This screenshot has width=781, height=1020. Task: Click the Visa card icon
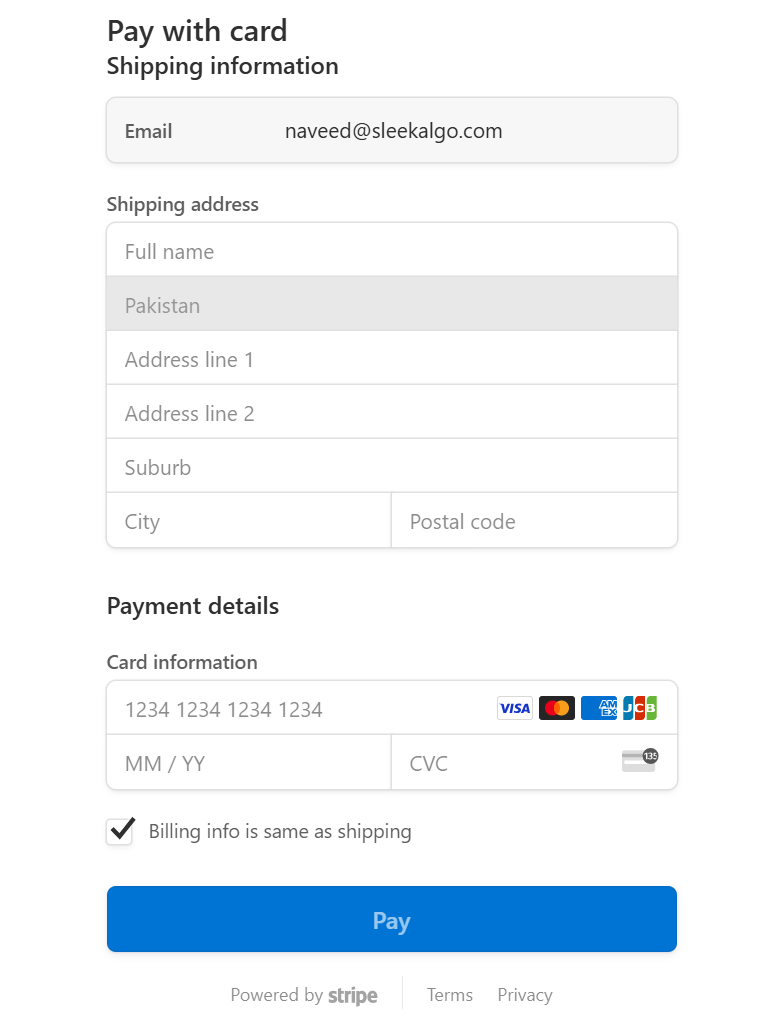click(x=515, y=709)
